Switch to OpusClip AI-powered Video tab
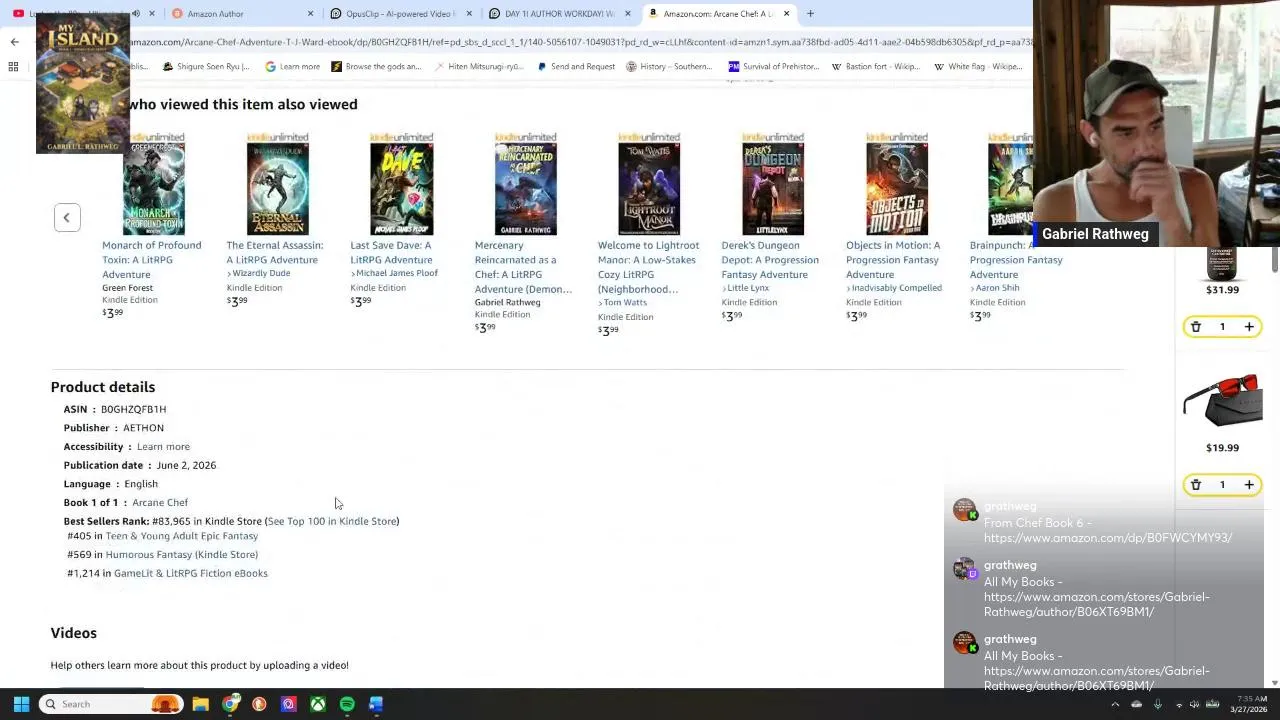 click(400, 14)
